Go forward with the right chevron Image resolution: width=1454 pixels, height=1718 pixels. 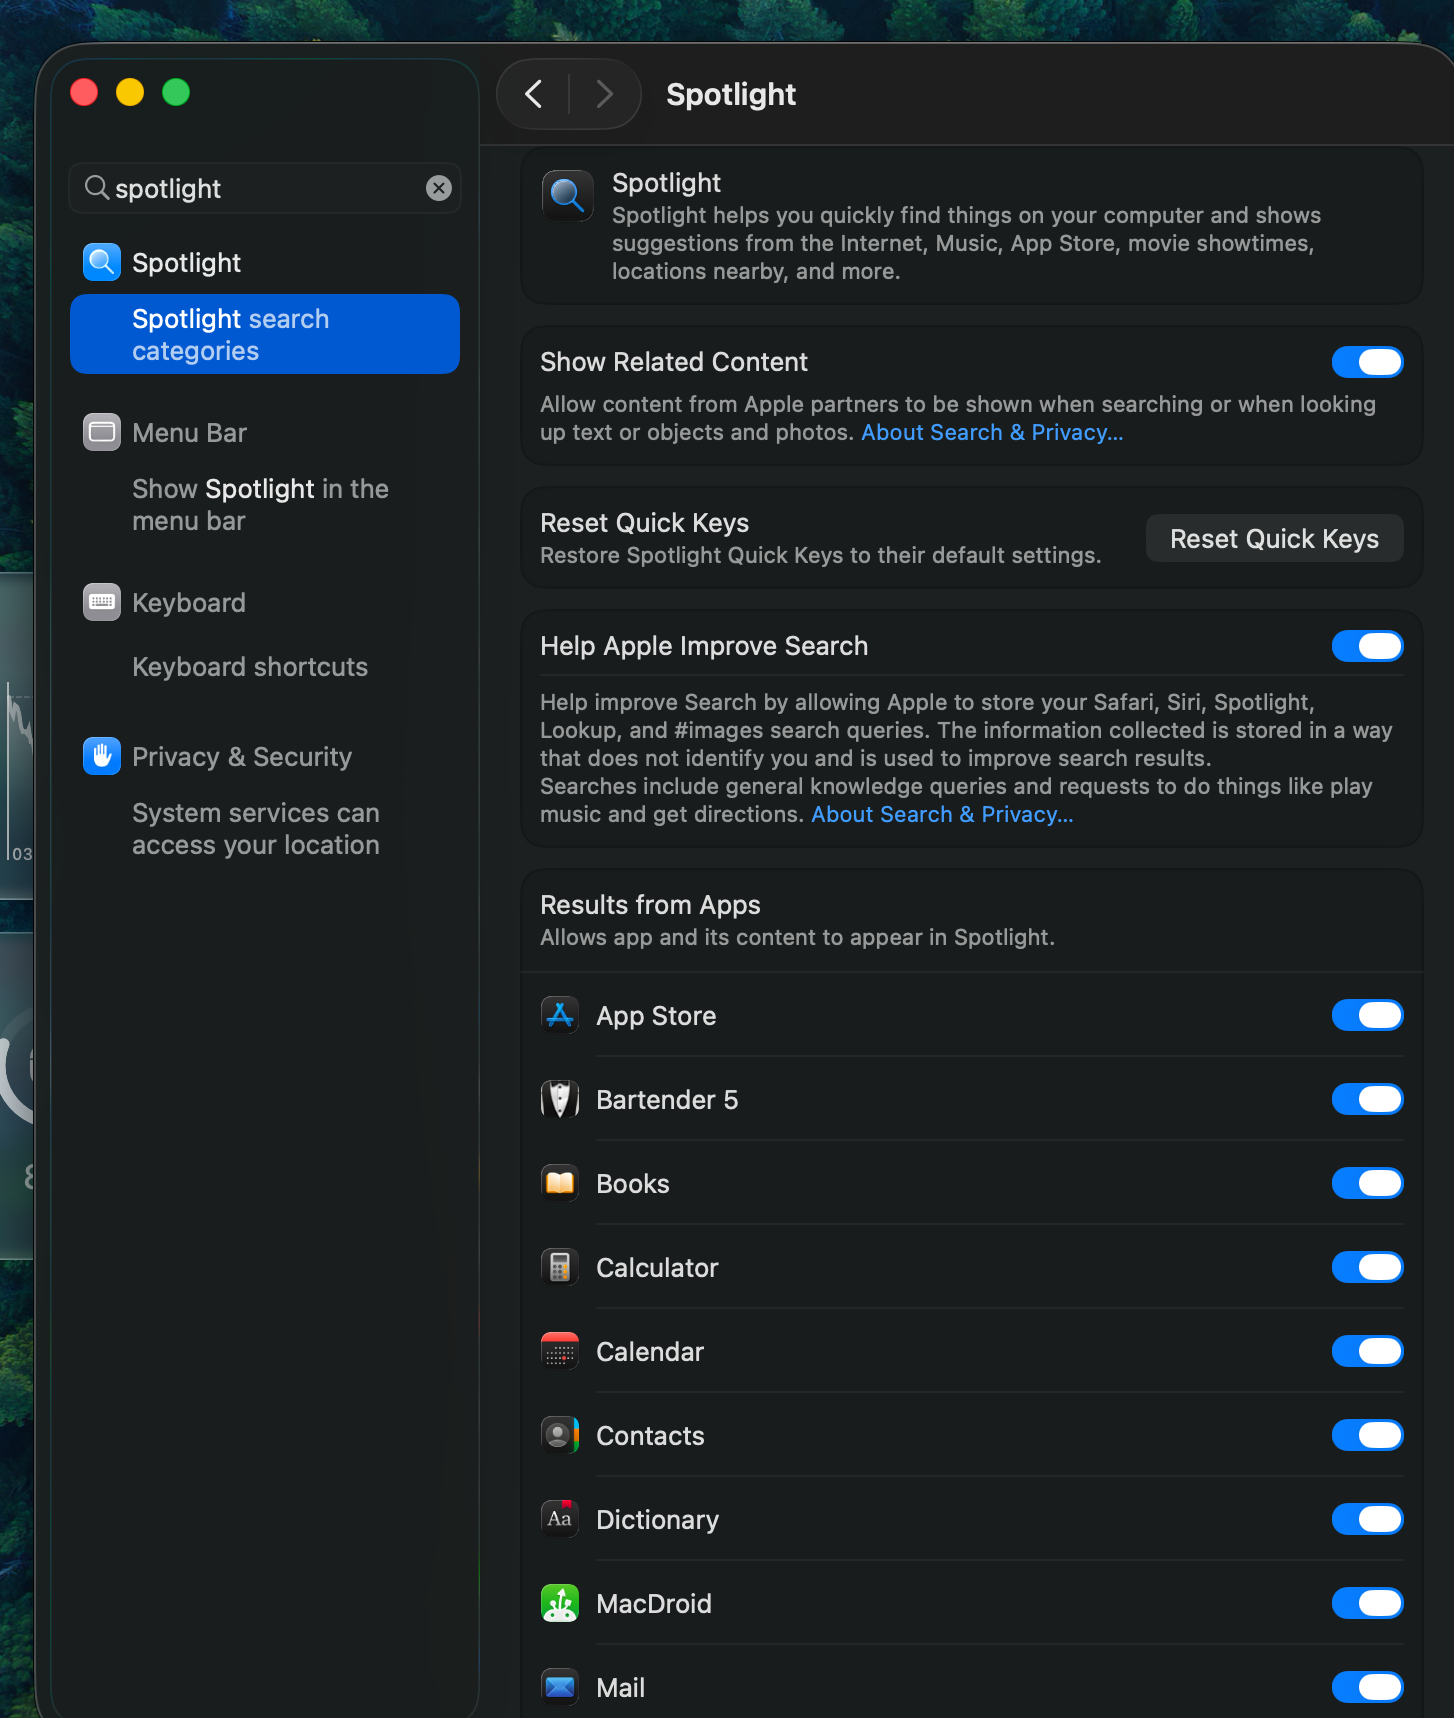point(604,94)
